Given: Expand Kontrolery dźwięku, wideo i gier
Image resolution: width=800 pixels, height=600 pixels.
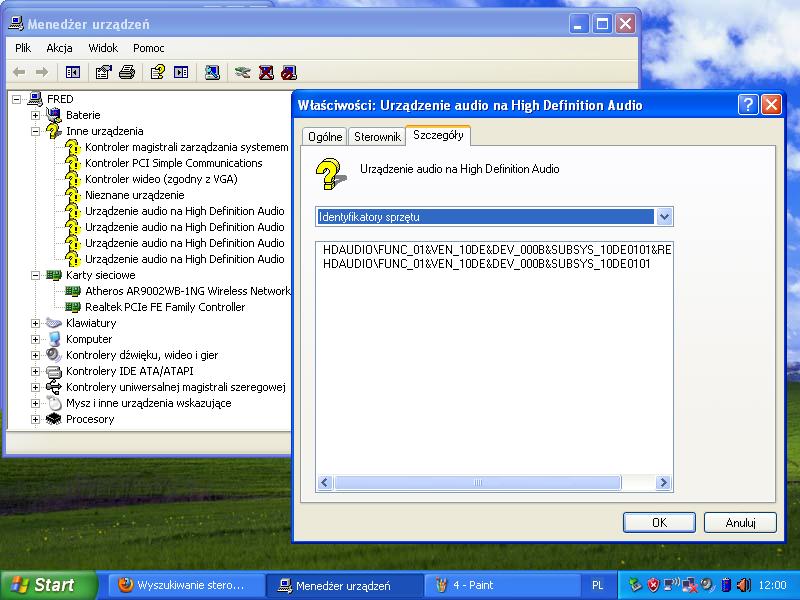Looking at the screenshot, I should coord(35,355).
